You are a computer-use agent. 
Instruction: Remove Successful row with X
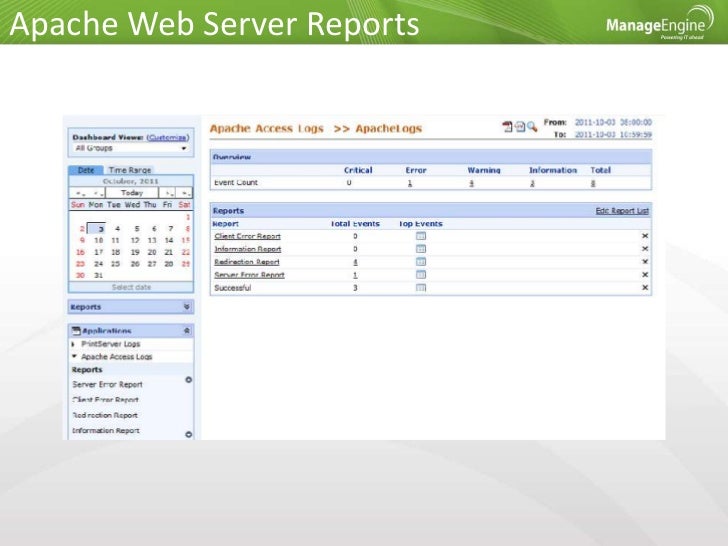pyautogui.click(x=645, y=288)
